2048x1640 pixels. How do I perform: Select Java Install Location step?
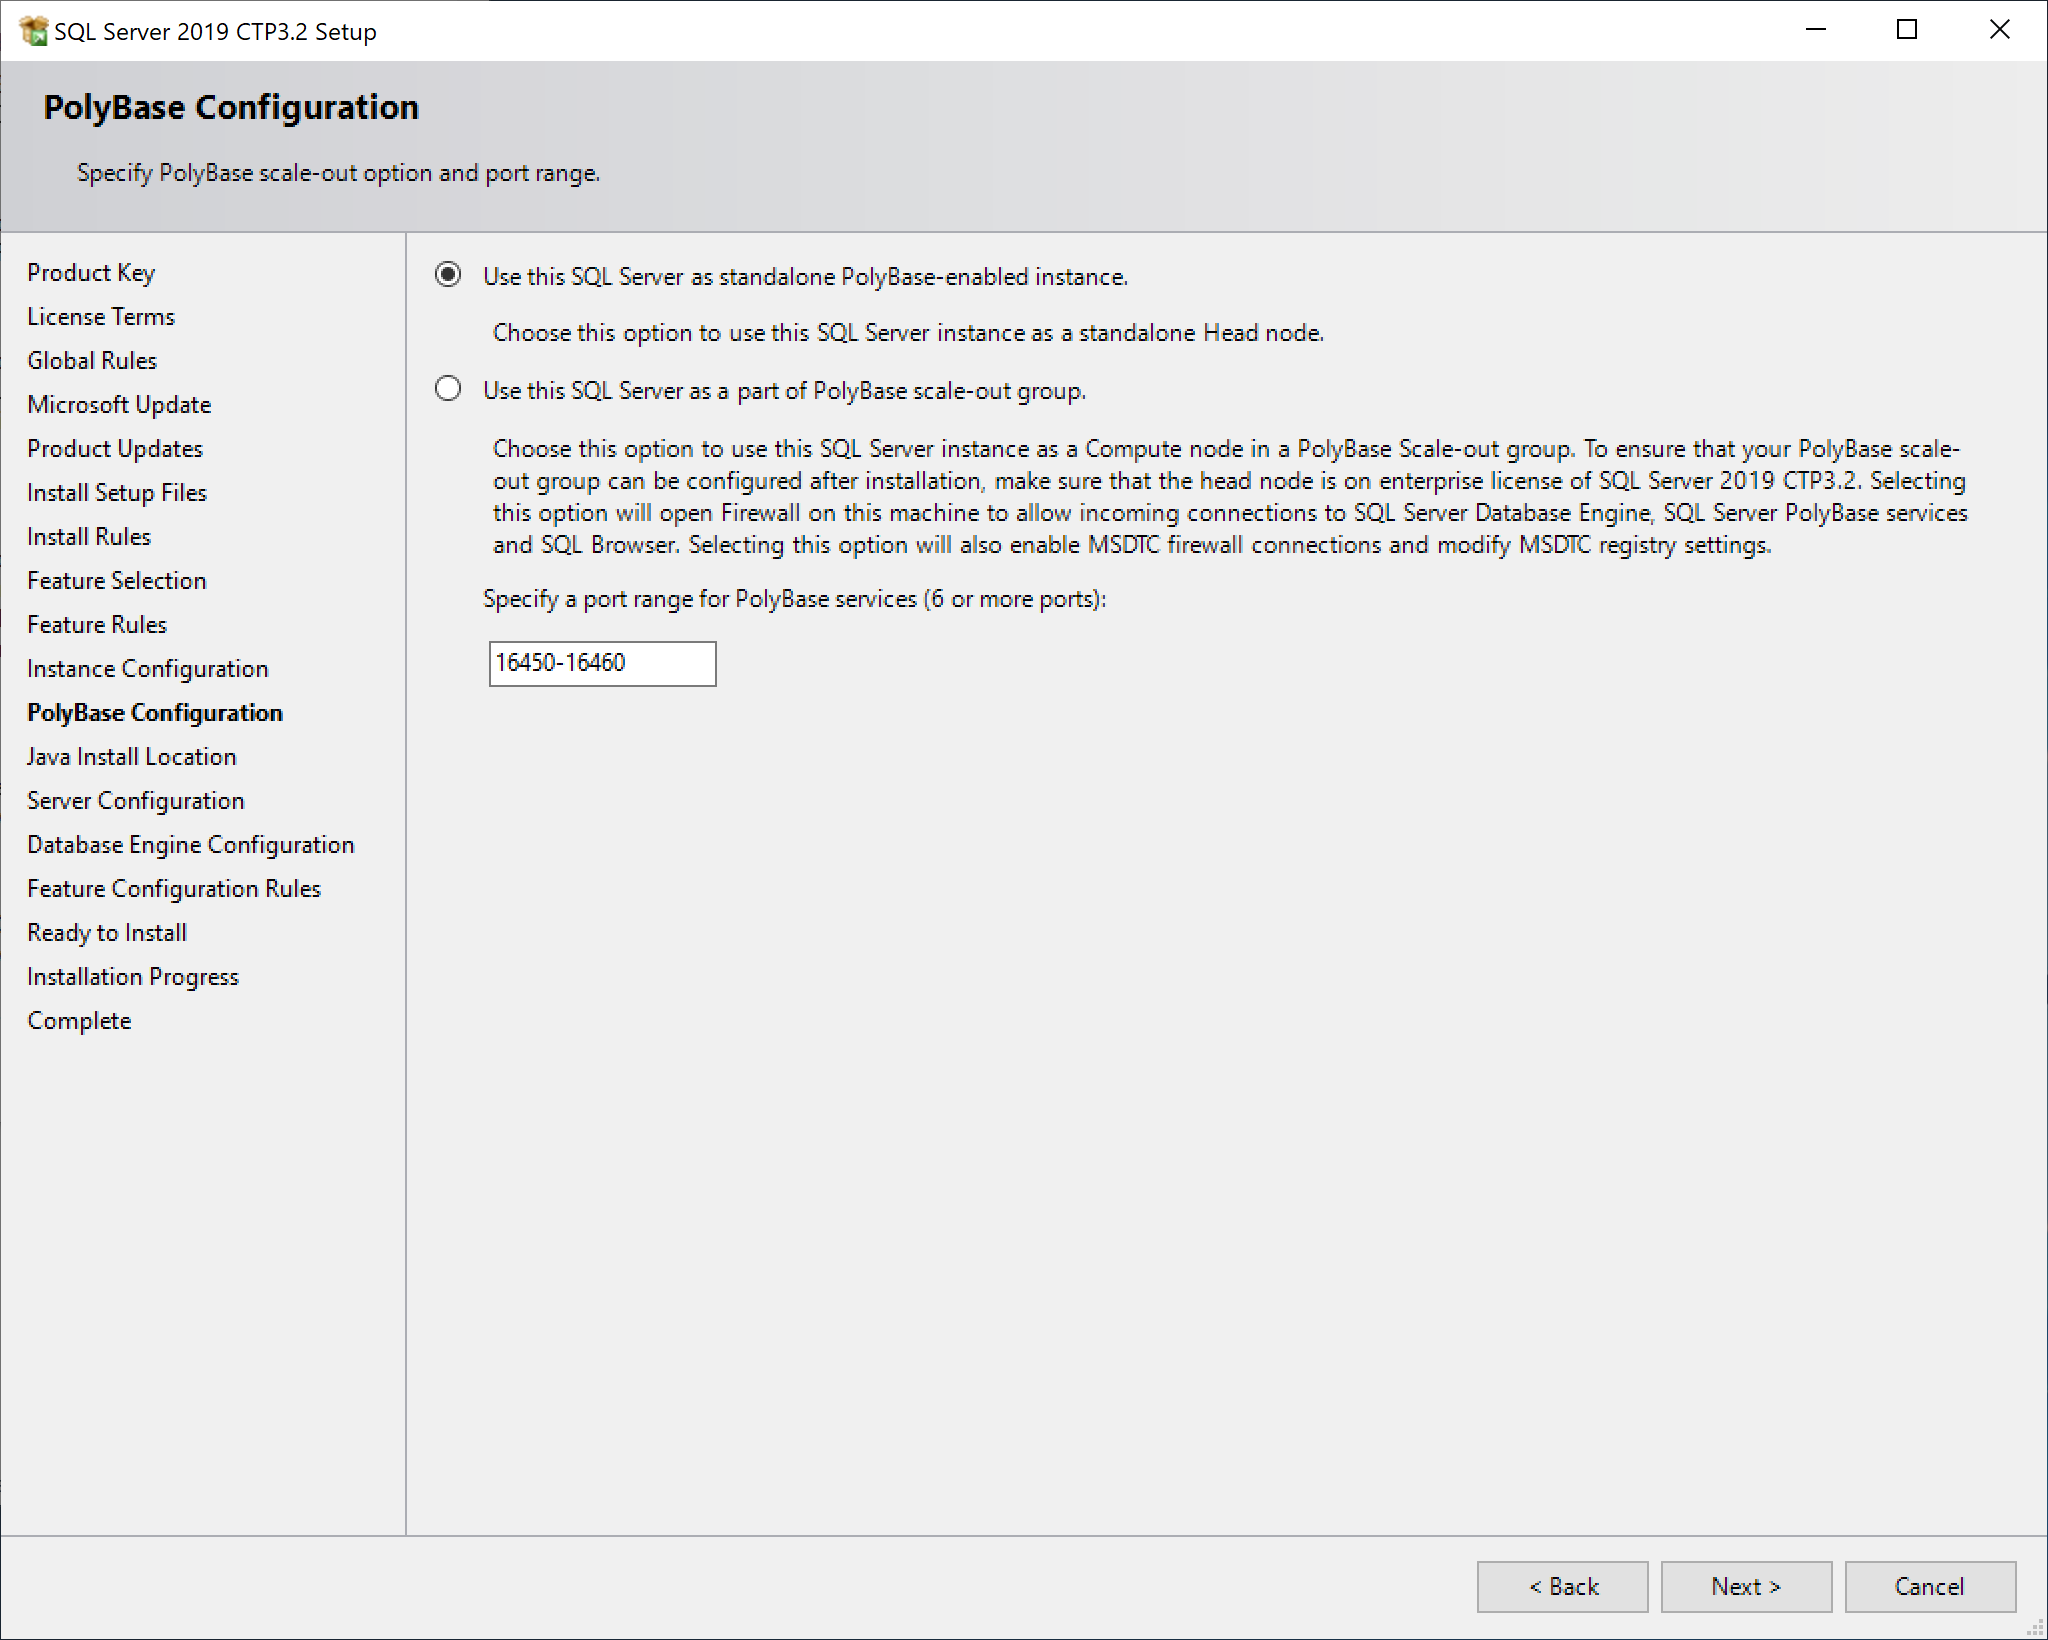(x=132, y=757)
